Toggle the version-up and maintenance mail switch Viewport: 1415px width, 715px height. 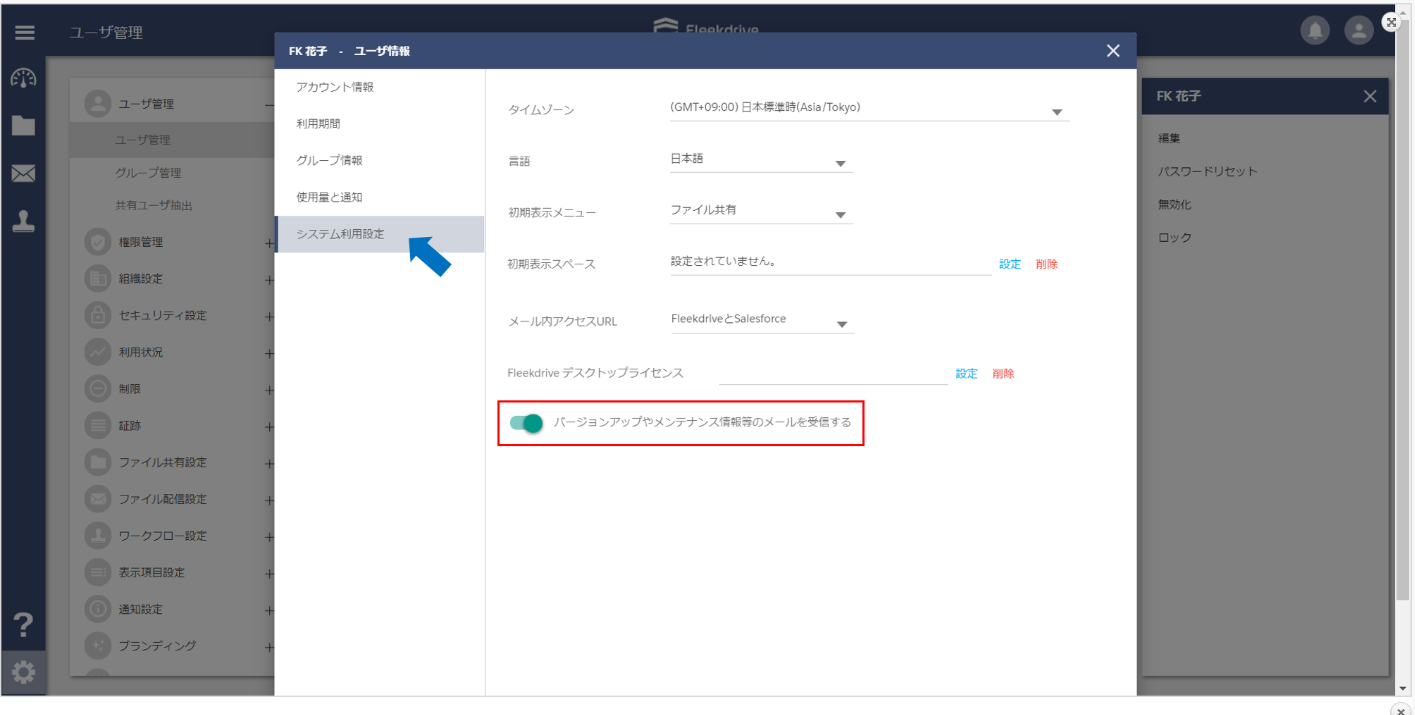526,423
